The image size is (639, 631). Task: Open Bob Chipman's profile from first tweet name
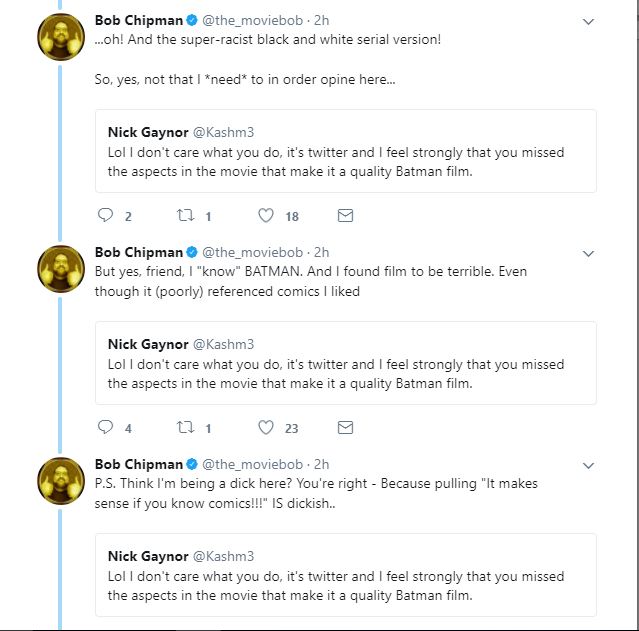[139, 20]
